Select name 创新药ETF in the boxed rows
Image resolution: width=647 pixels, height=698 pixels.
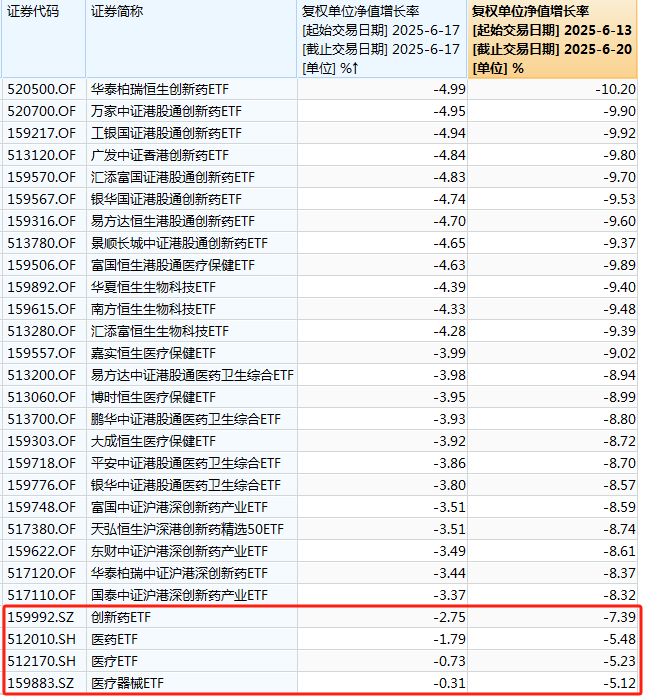click(121, 617)
